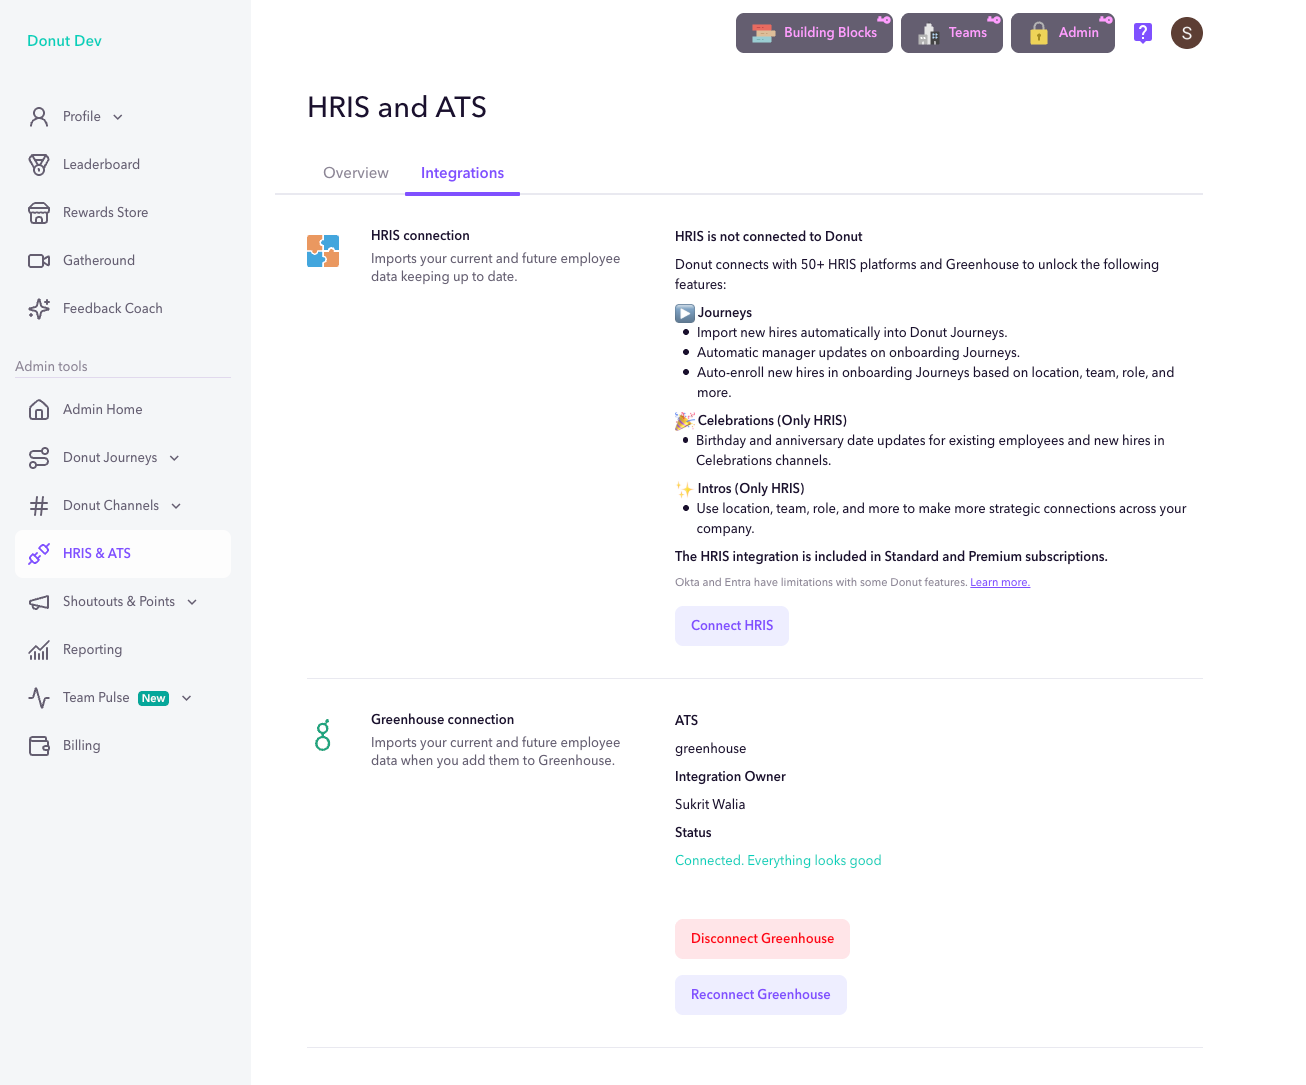Open Leaderboard medal icon

39,165
